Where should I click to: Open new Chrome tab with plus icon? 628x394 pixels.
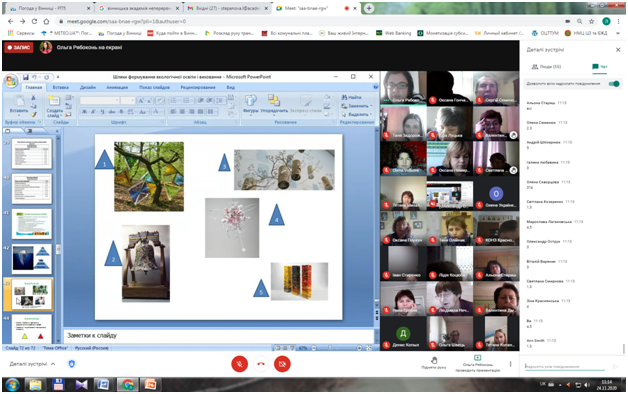pyautogui.click(x=369, y=8)
